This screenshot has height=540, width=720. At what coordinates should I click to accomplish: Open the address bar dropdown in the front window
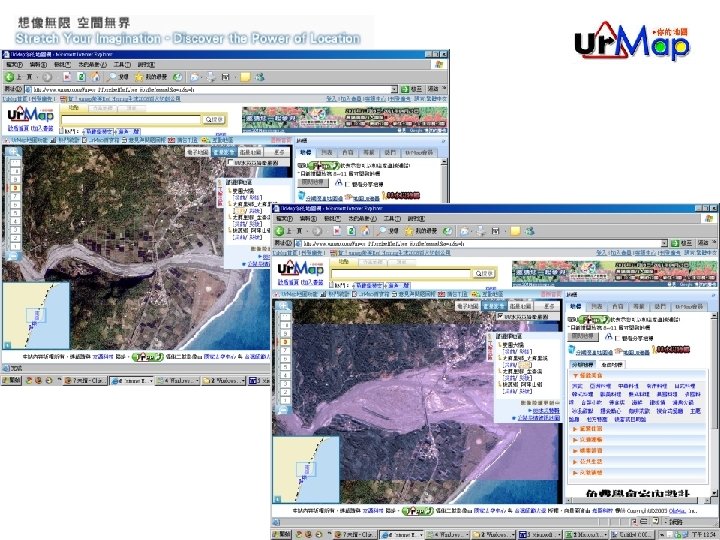click(664, 243)
